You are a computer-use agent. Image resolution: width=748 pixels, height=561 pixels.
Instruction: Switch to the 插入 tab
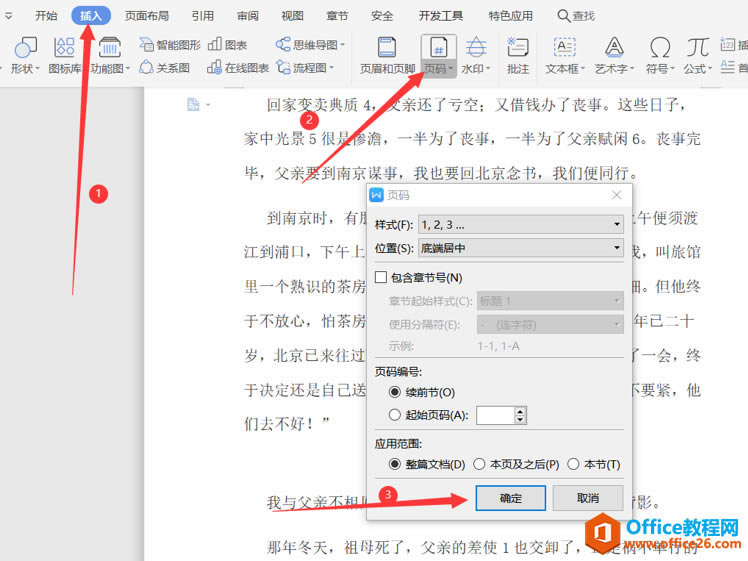[x=91, y=16]
